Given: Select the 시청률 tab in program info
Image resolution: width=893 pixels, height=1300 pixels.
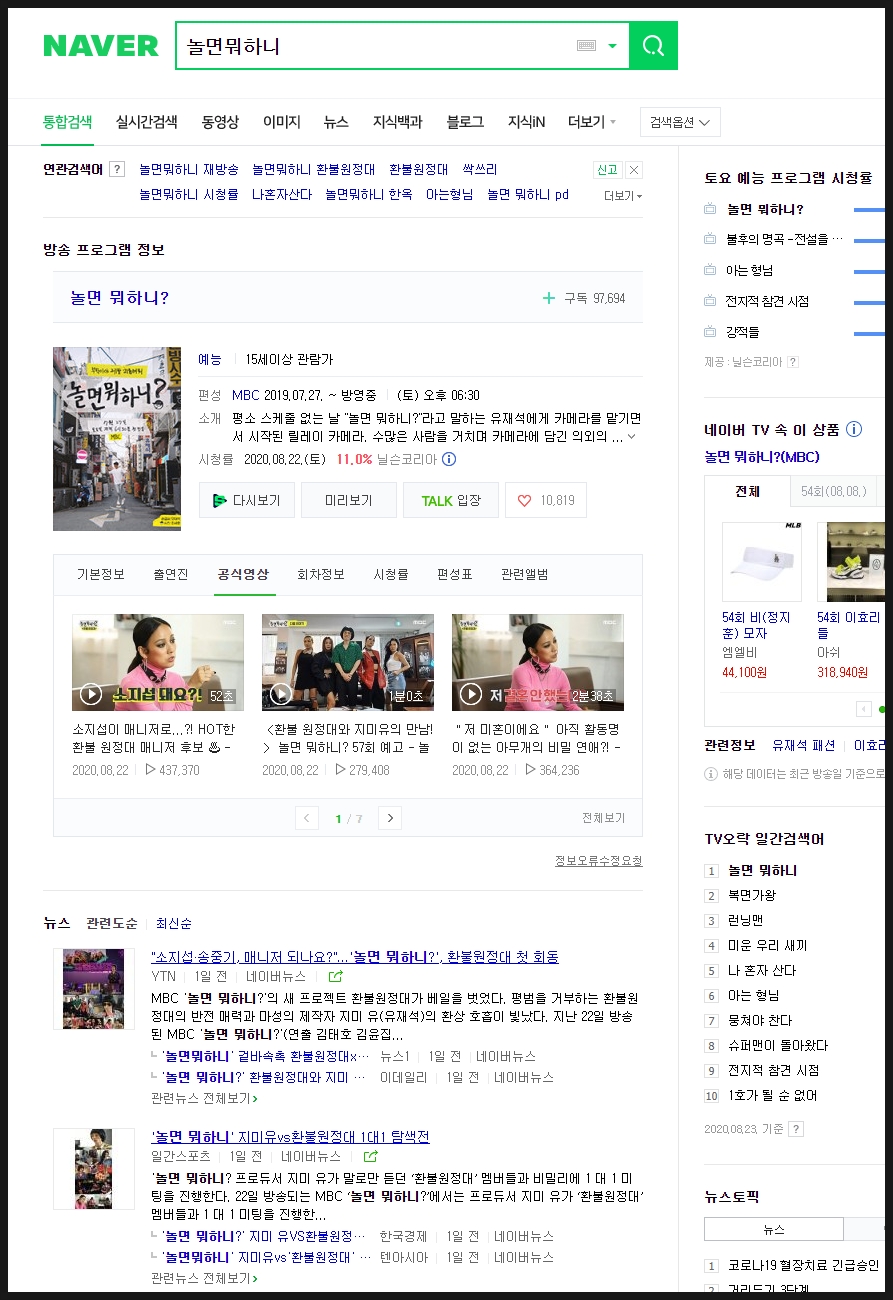Looking at the screenshot, I should coord(391,574).
